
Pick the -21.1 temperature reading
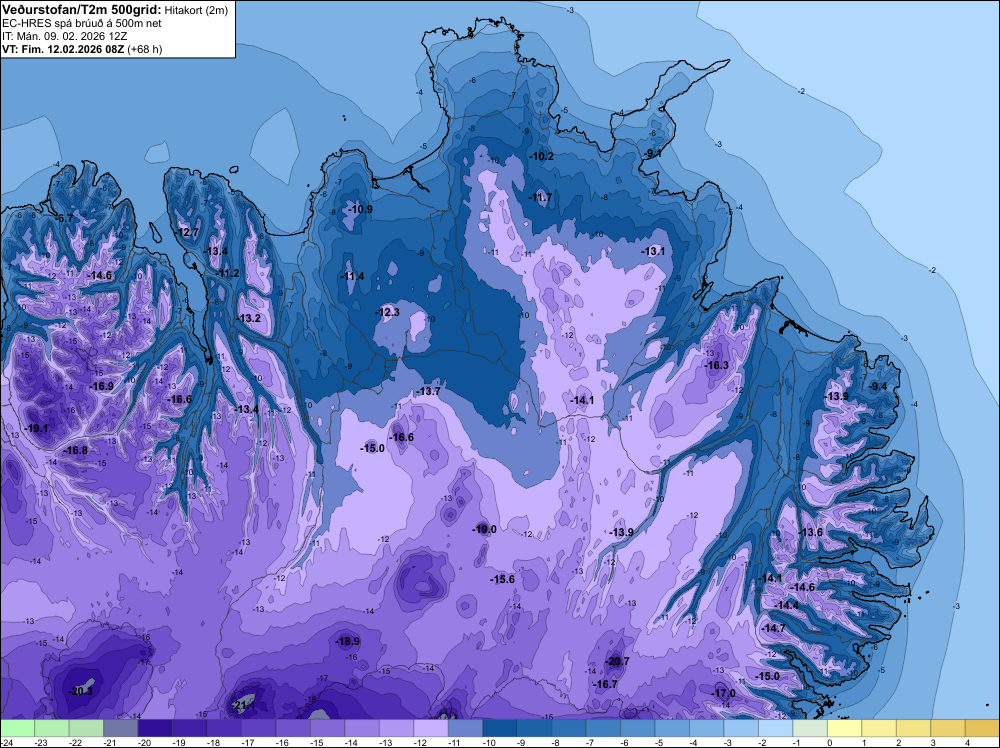pos(244,705)
